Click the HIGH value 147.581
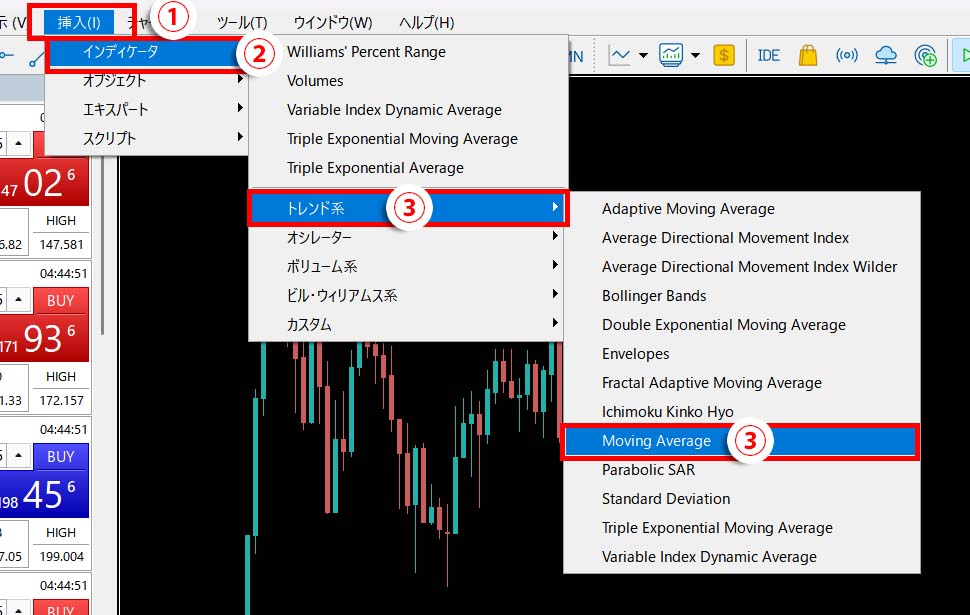Screen dimensions: 970x615 [x=61, y=244]
